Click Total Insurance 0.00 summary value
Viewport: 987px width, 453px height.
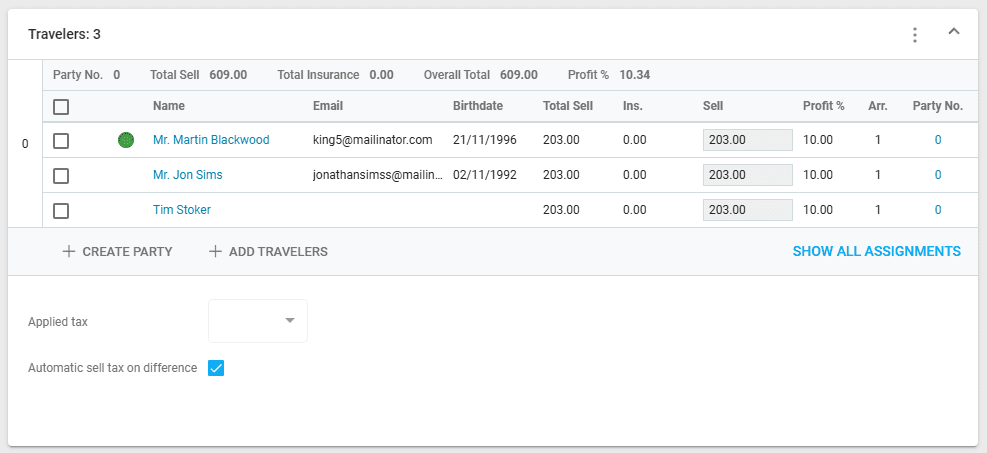click(x=381, y=75)
